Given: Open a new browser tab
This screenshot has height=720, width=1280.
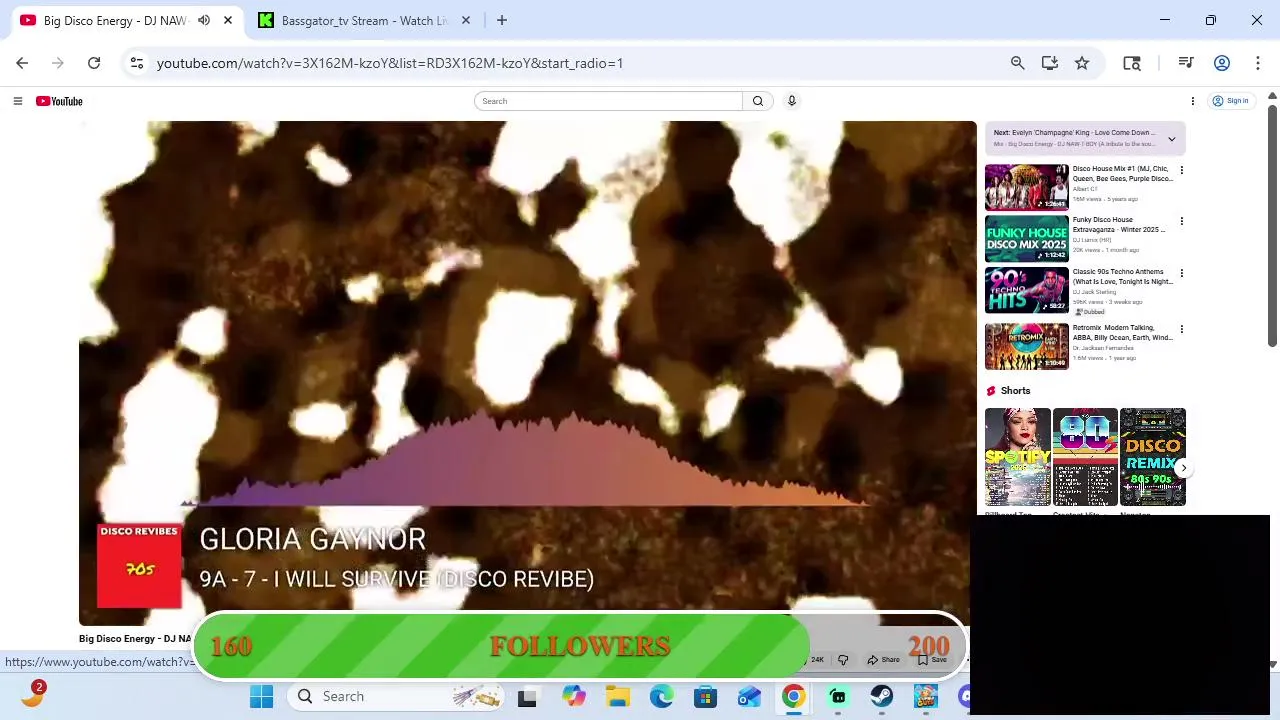Looking at the screenshot, I should click(x=502, y=20).
